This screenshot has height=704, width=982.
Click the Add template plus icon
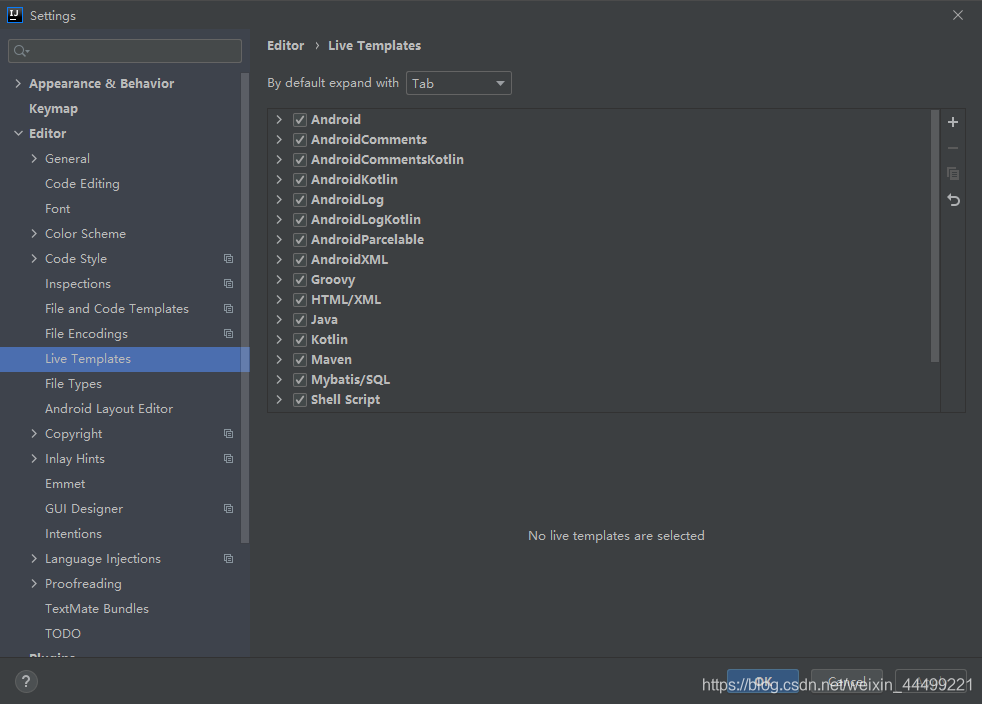[953, 122]
